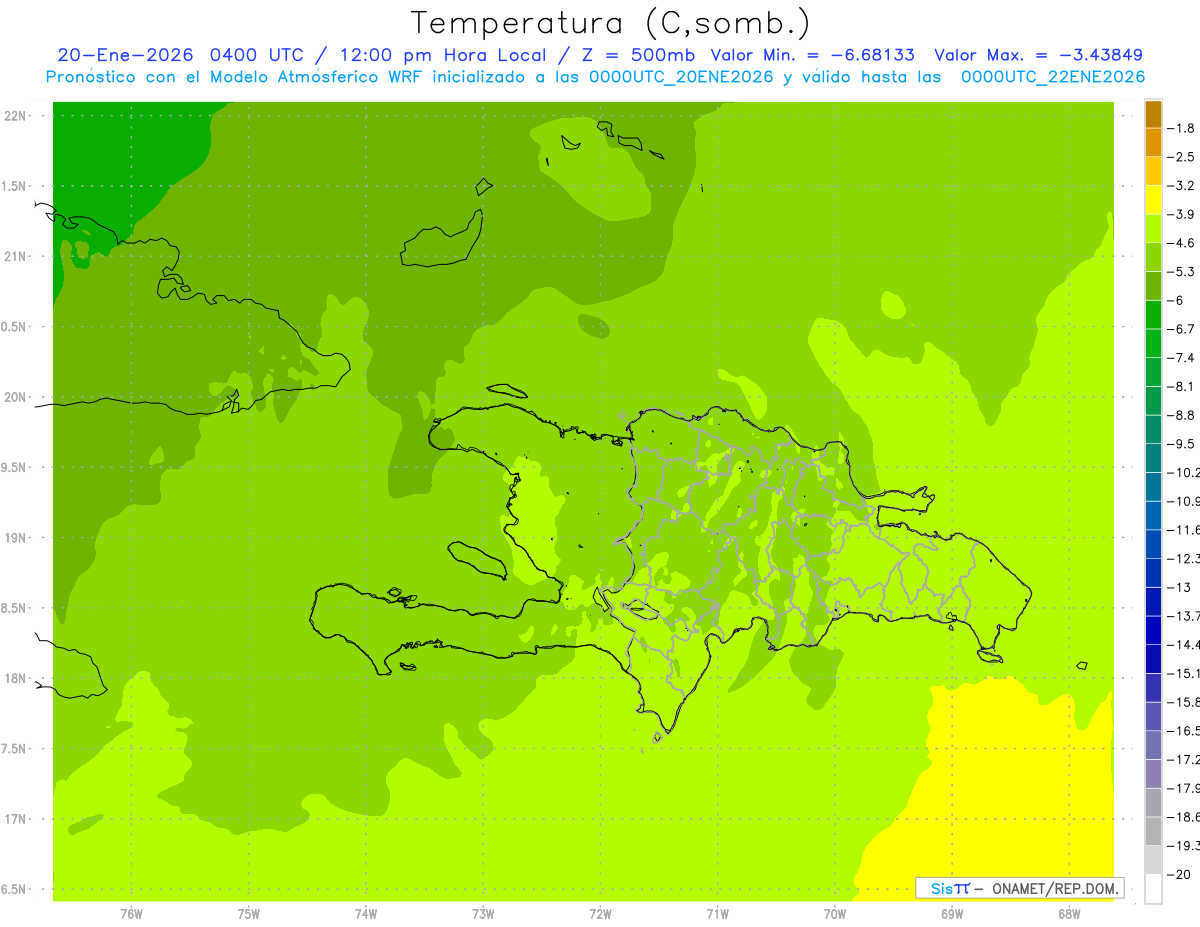
Task: Click the '0000UTC_20ENE2026' initialization time
Action: tap(680, 77)
